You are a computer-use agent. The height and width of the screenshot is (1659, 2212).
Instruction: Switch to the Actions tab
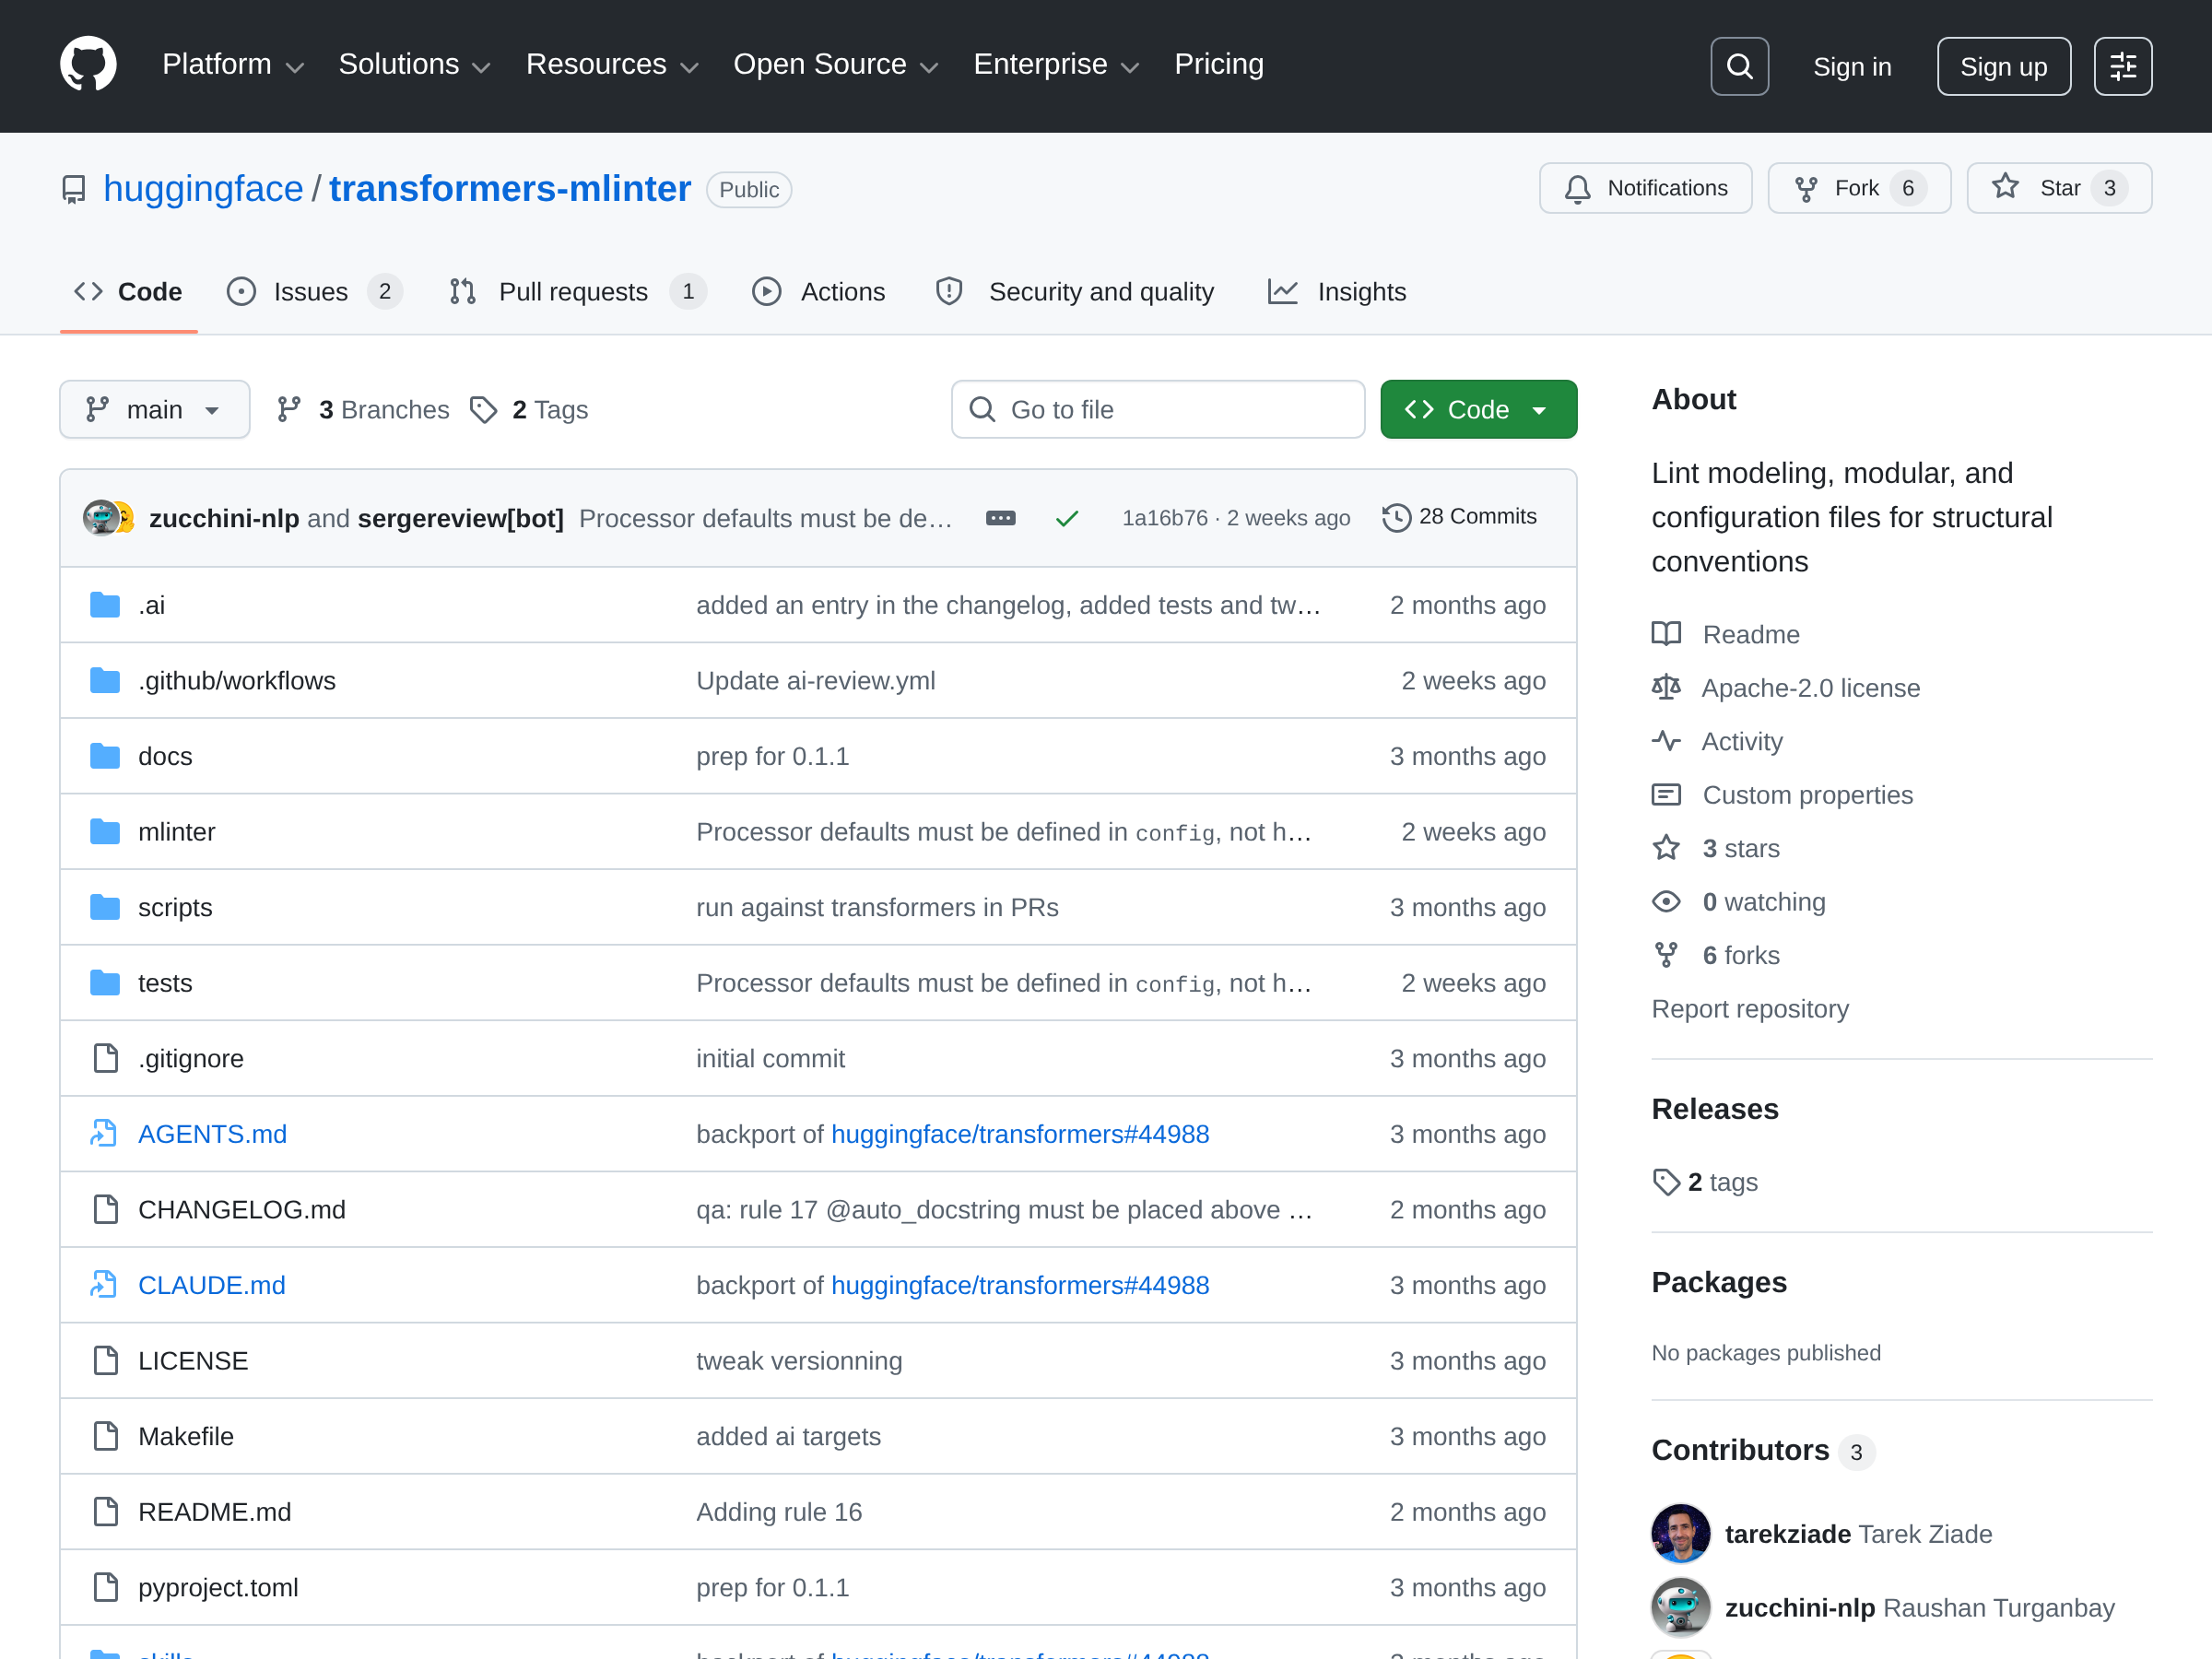[x=818, y=292]
